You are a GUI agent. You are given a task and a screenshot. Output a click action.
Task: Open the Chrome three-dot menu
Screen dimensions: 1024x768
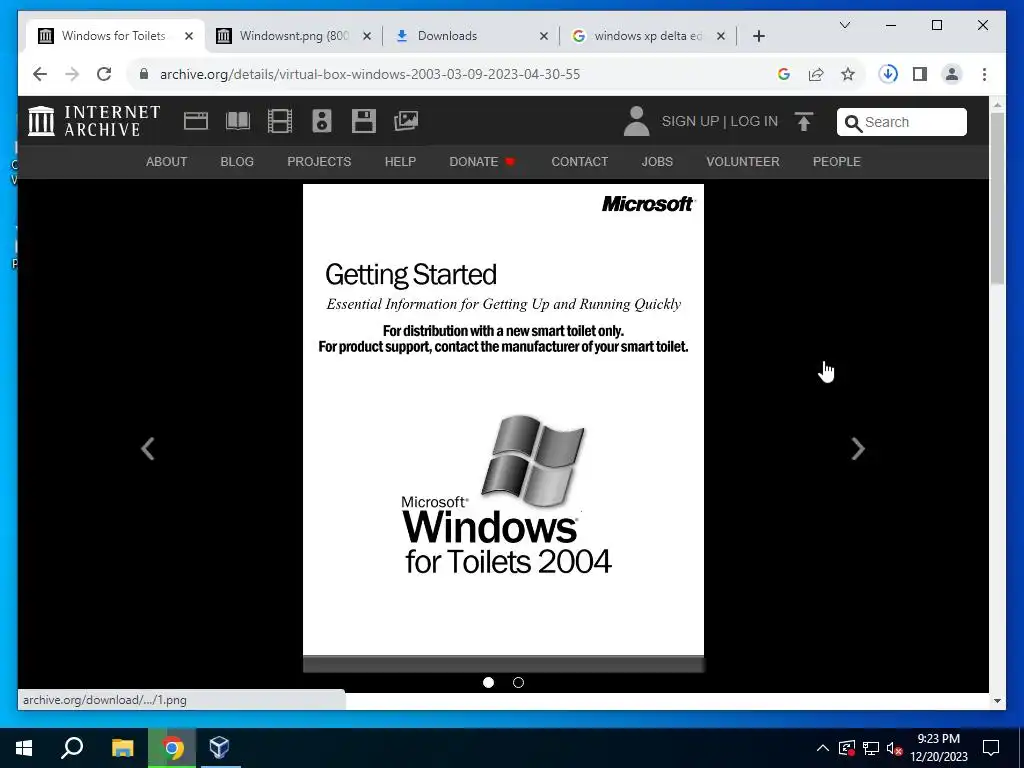coord(984,74)
